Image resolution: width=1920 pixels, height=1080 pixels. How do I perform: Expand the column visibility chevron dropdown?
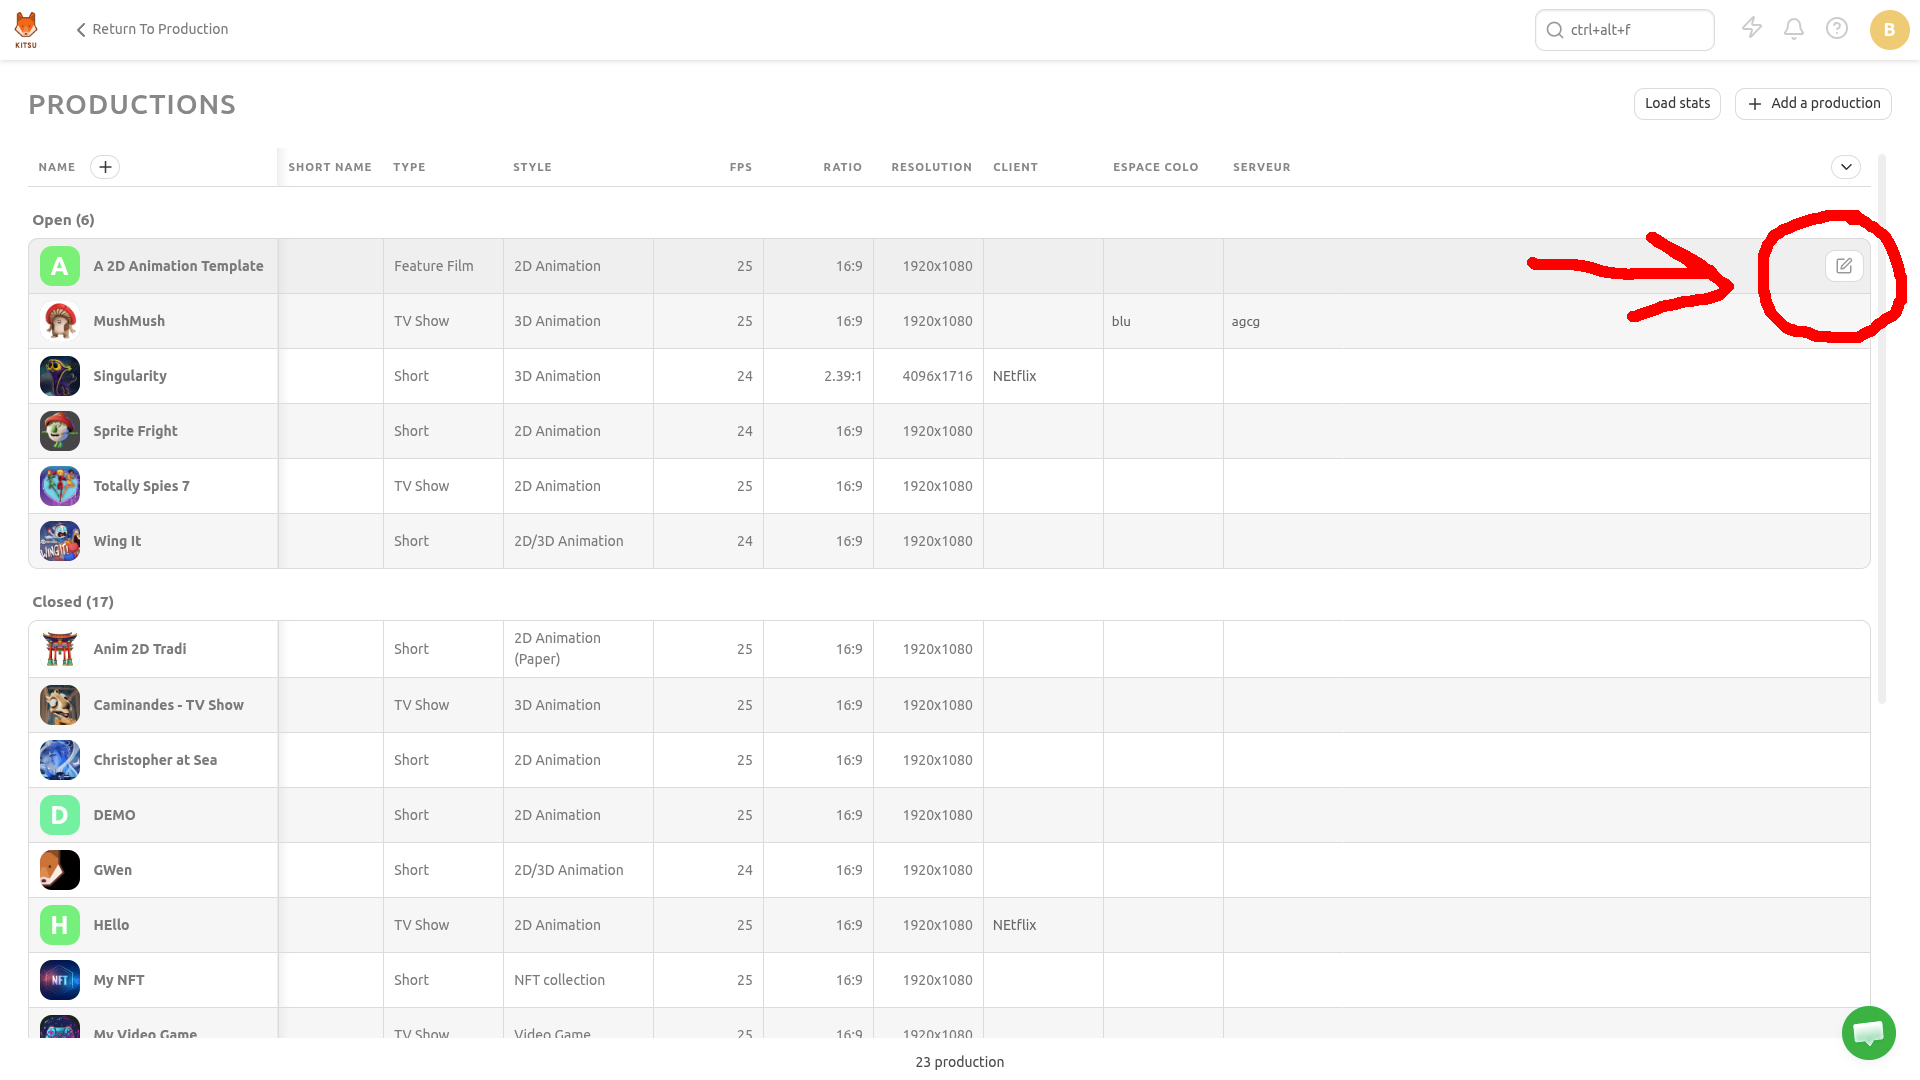tap(1846, 167)
